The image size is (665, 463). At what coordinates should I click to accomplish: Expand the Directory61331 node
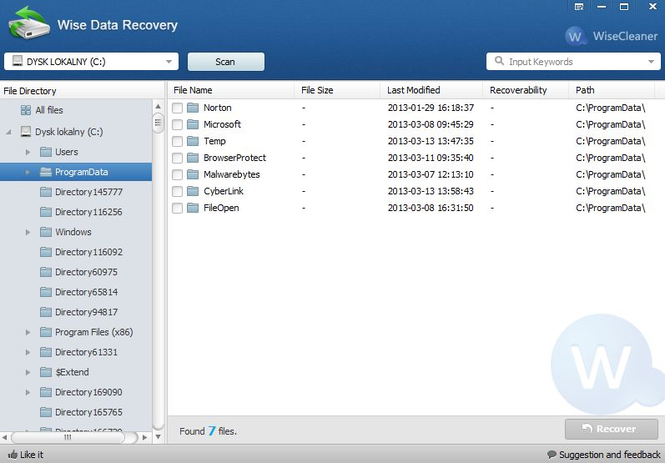coord(28,352)
